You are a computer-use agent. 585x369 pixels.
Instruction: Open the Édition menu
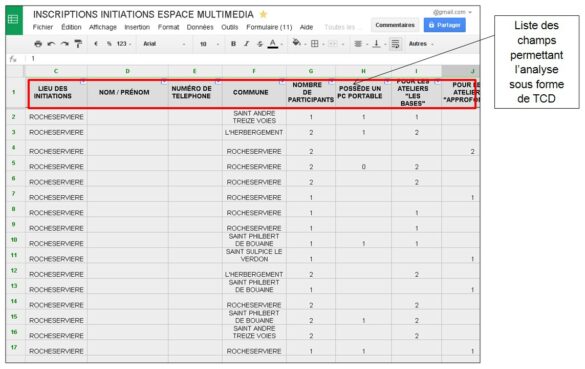click(x=71, y=27)
